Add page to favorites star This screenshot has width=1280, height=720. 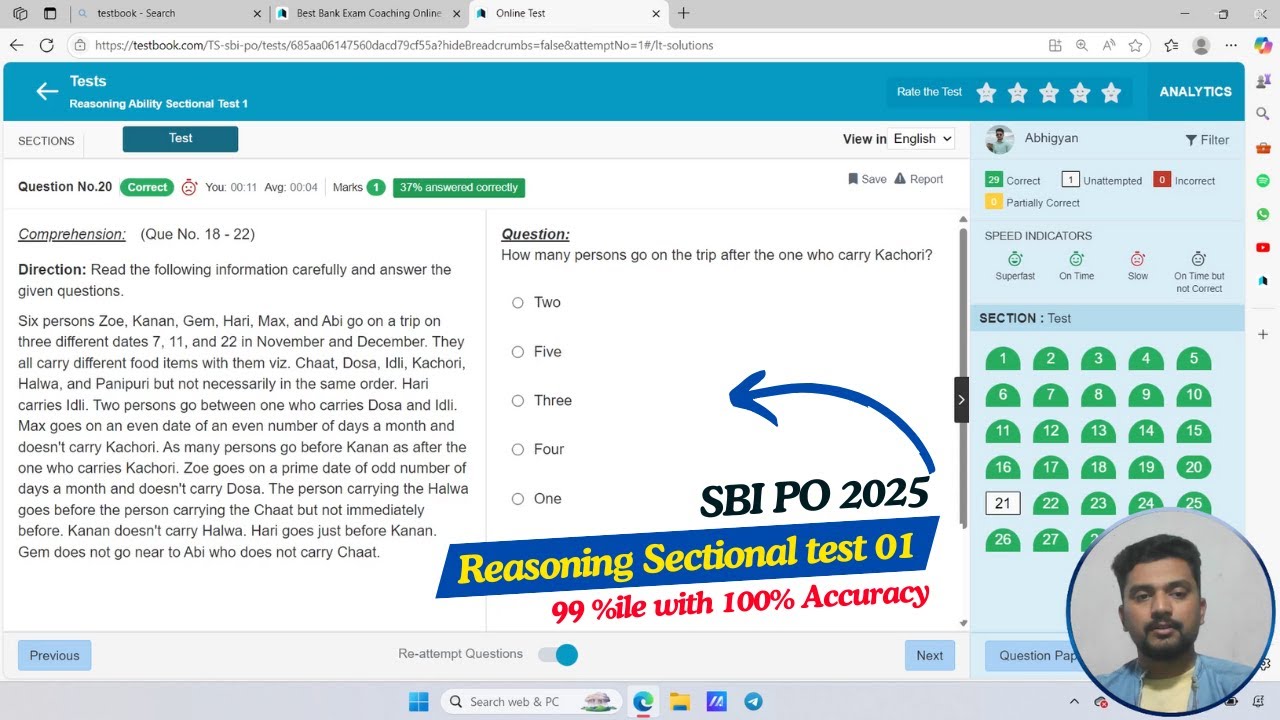tap(1135, 45)
